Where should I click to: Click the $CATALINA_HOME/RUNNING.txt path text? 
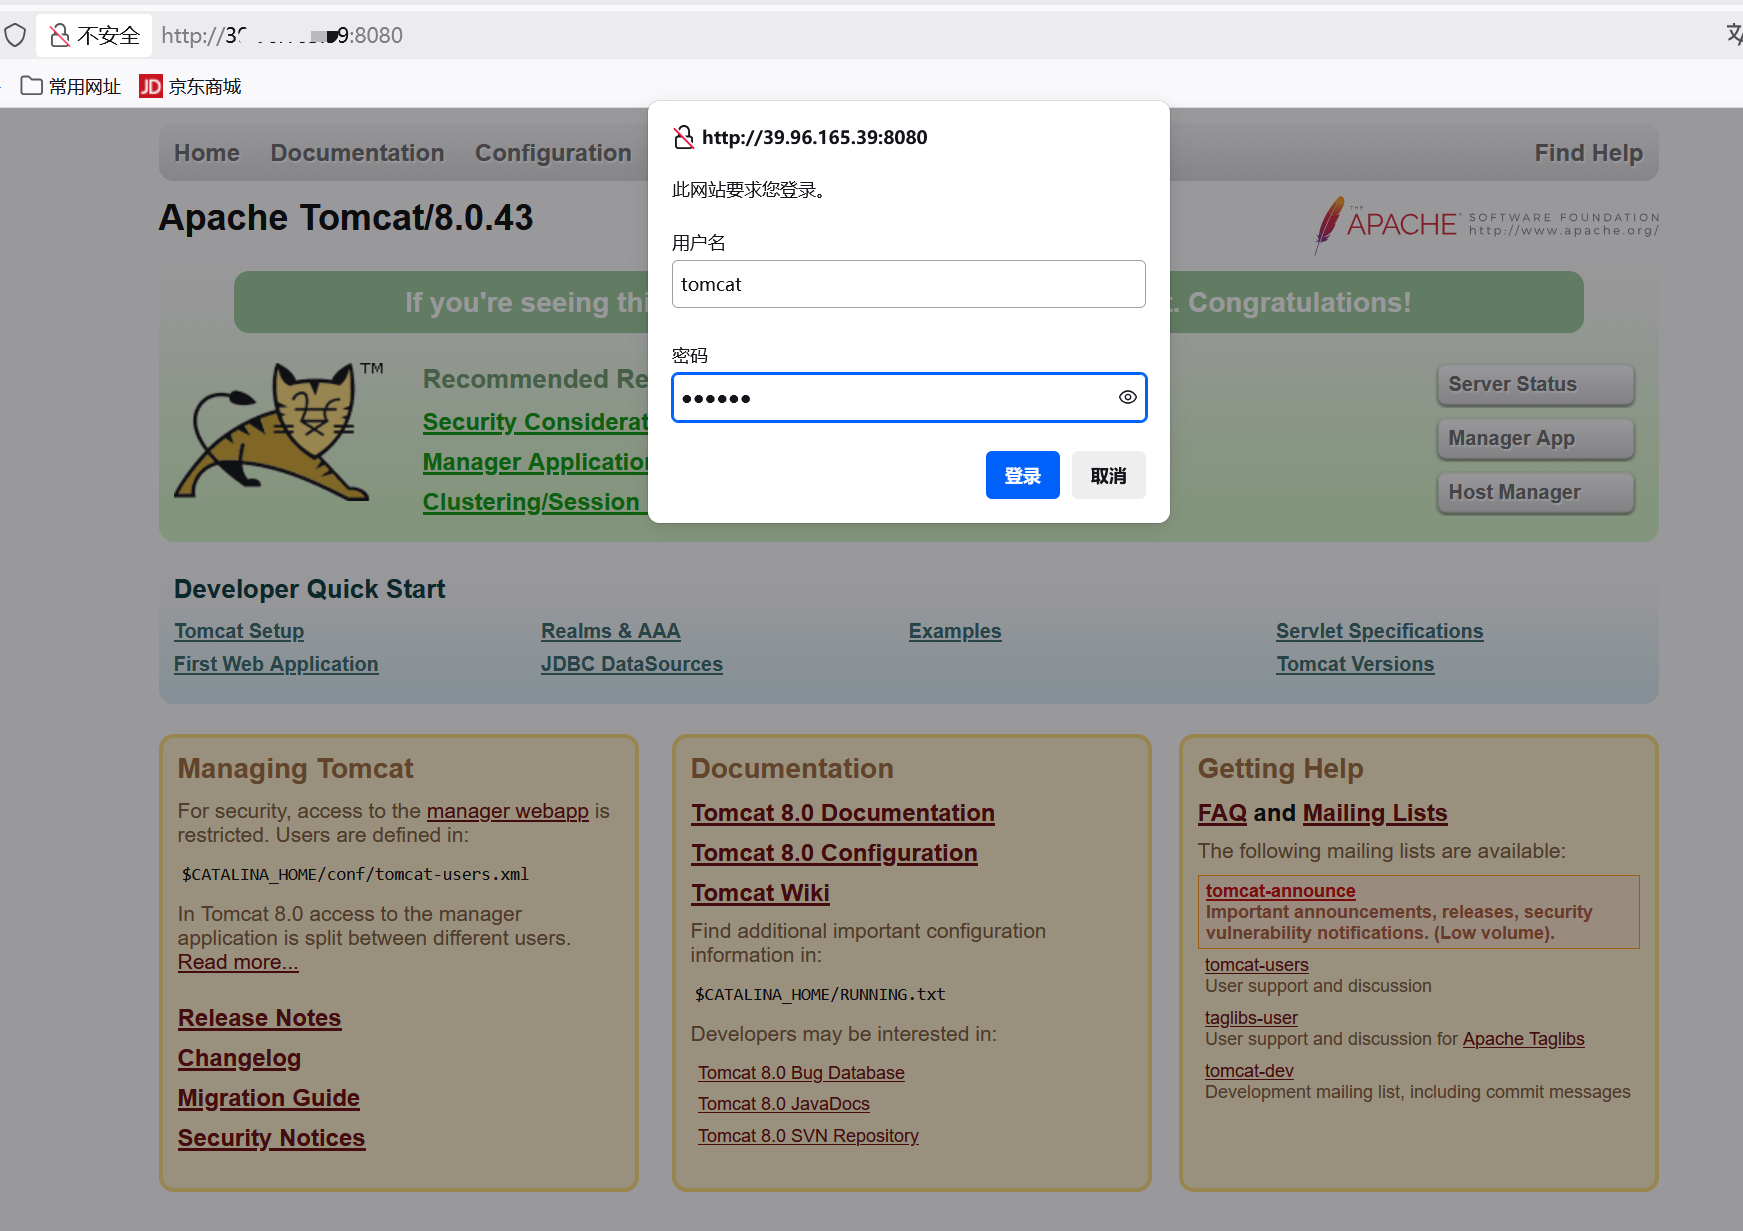pos(820,994)
